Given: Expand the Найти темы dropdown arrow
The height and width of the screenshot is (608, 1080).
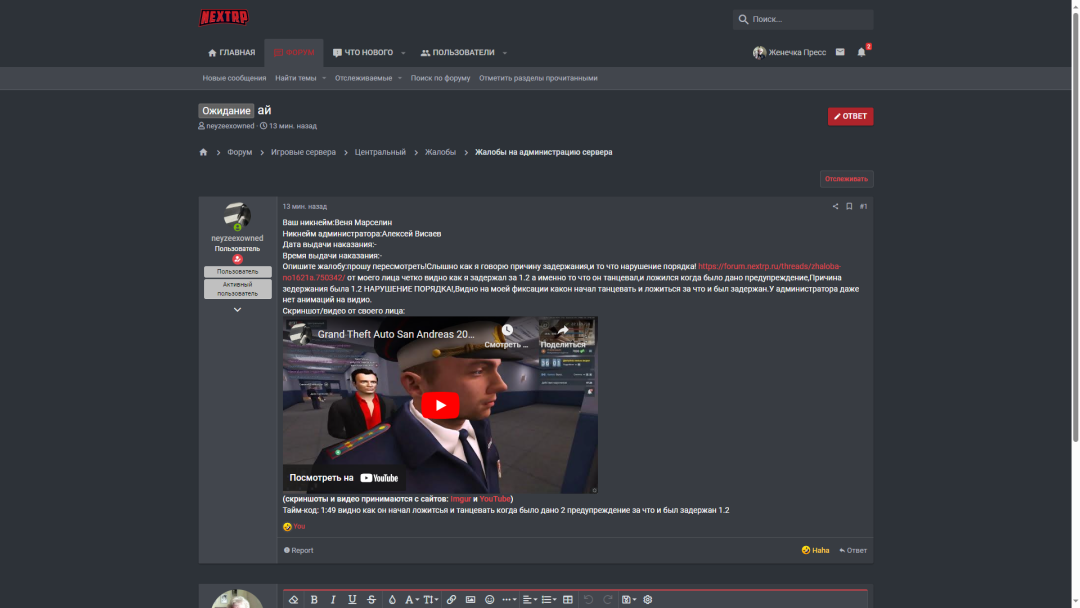Looking at the screenshot, I should tap(324, 78).
